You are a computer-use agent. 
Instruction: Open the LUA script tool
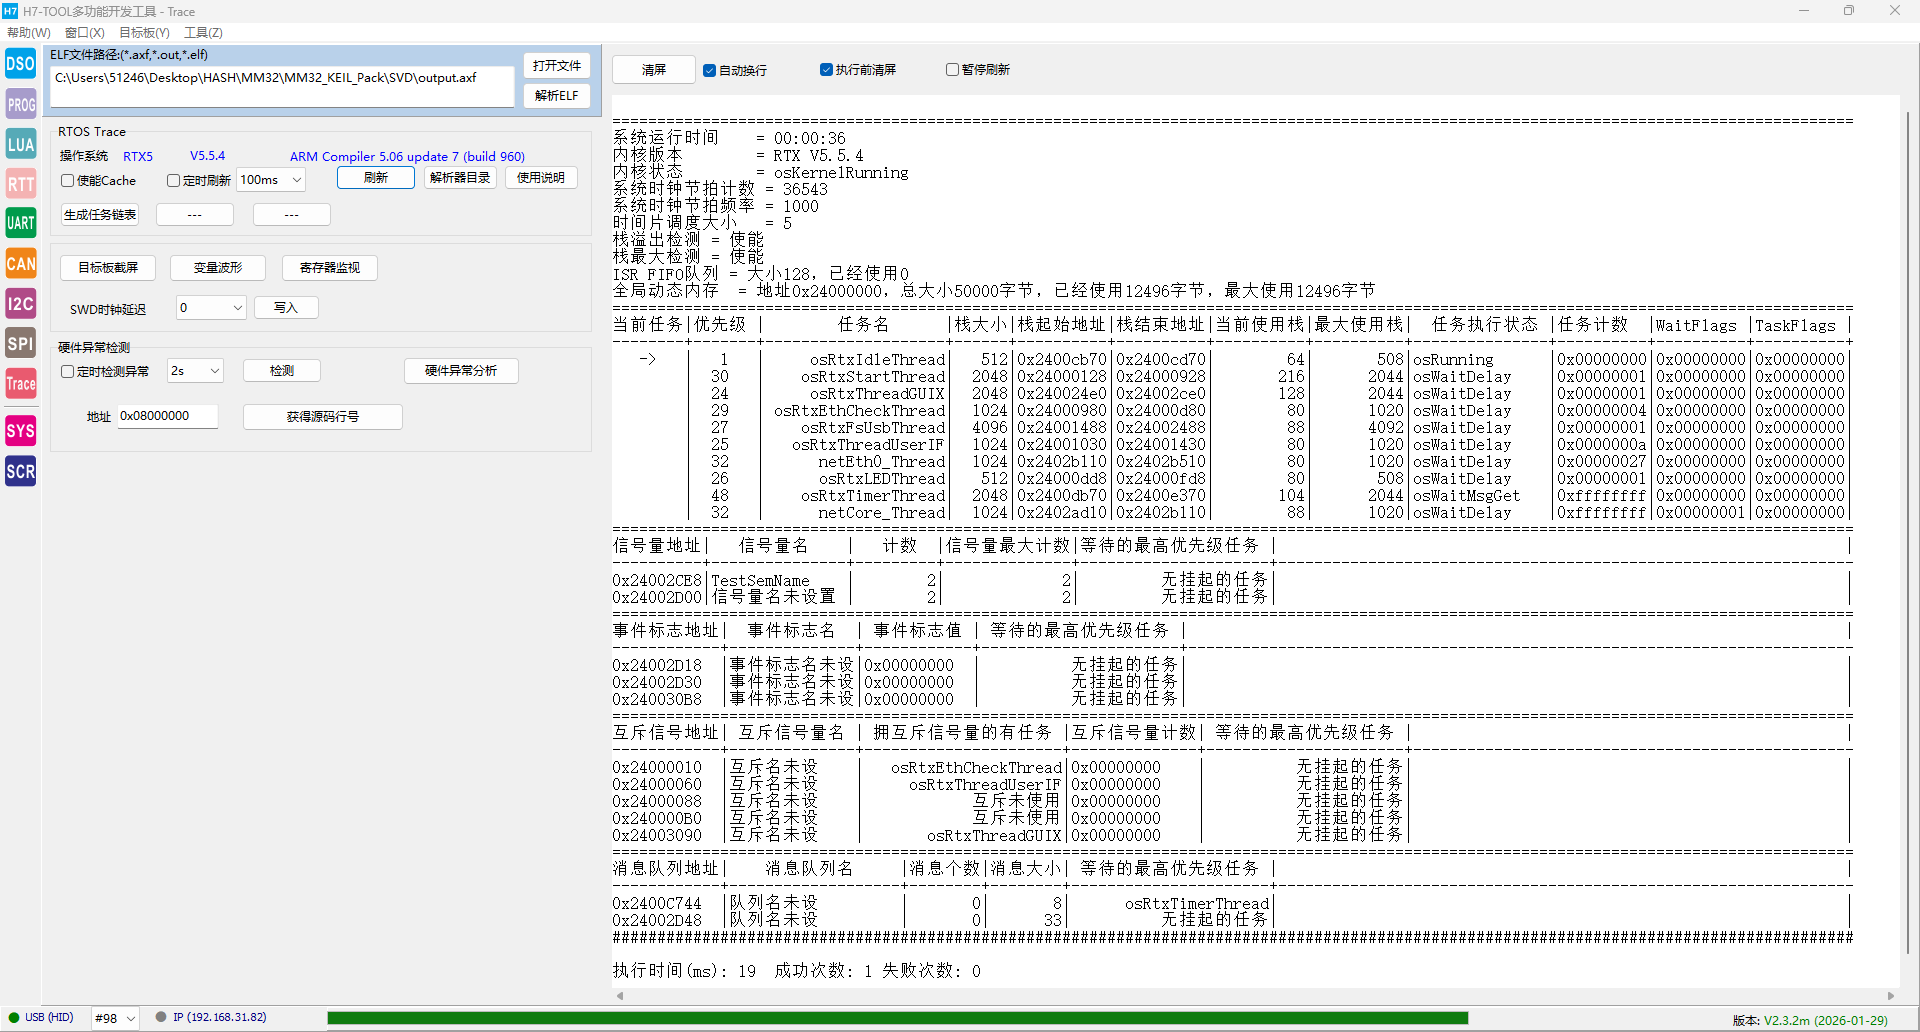coord(20,144)
